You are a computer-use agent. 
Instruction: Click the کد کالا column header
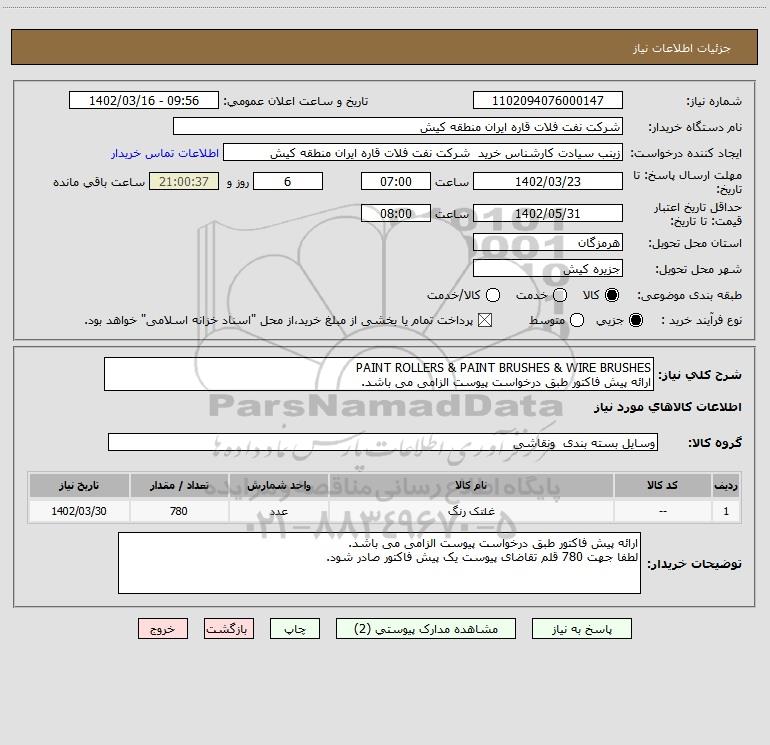662,486
